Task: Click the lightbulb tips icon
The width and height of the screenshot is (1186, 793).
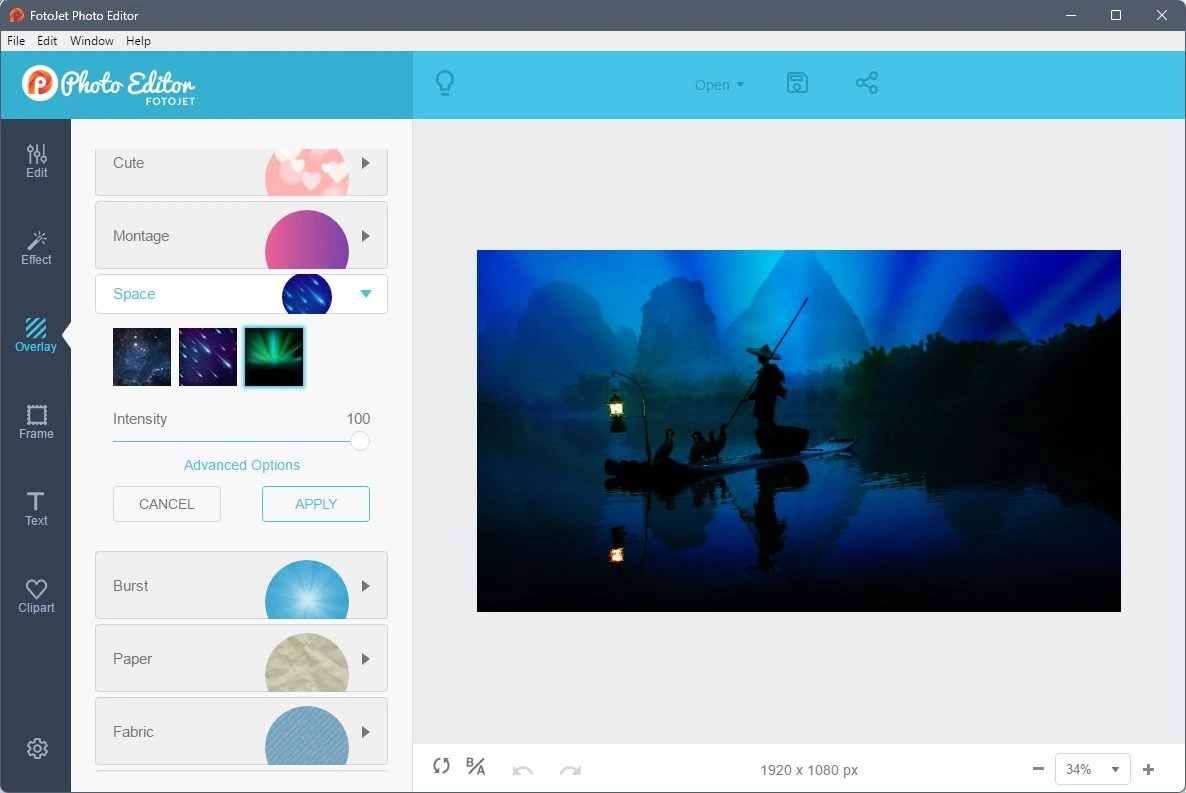Action: 445,83
